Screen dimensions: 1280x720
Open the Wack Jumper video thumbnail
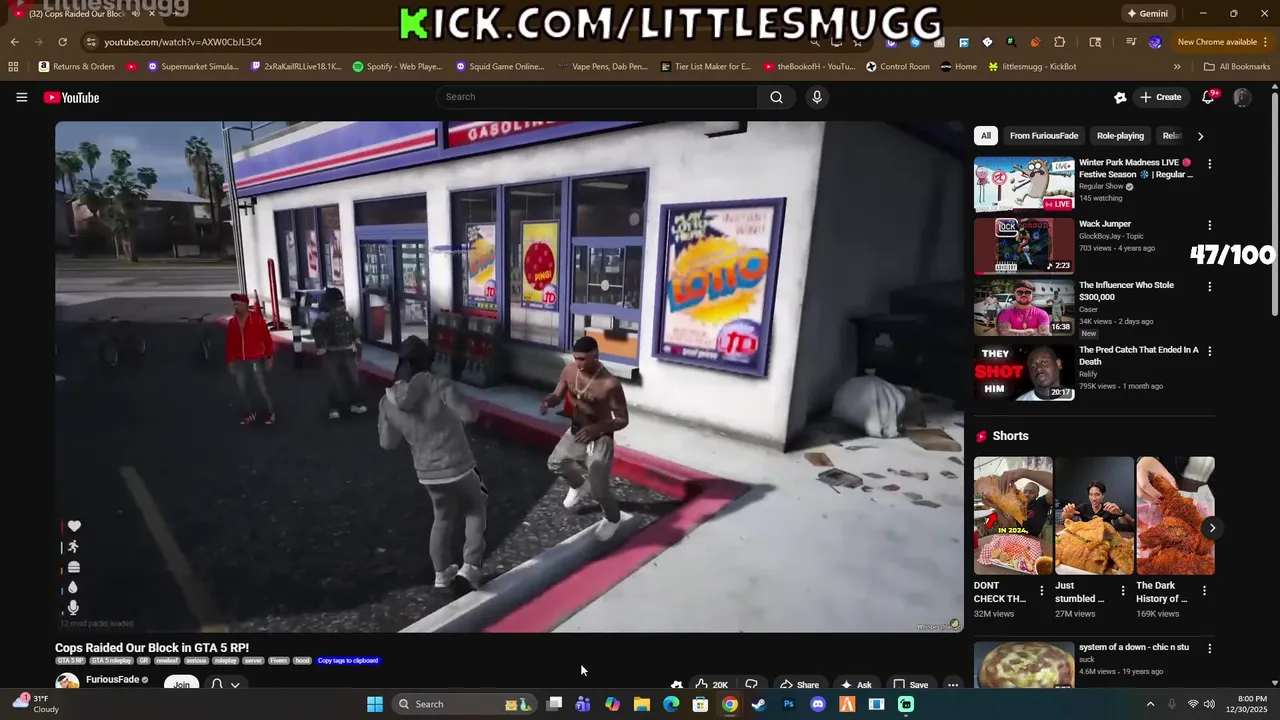coord(1024,246)
